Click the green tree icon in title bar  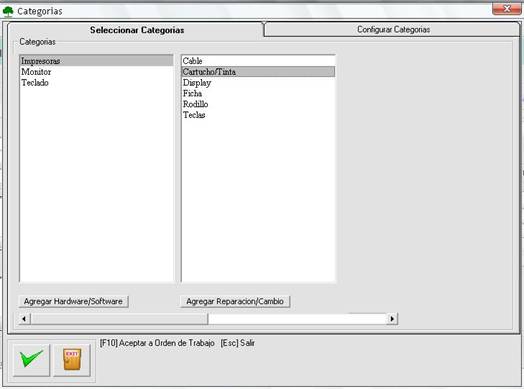[x=8, y=11]
